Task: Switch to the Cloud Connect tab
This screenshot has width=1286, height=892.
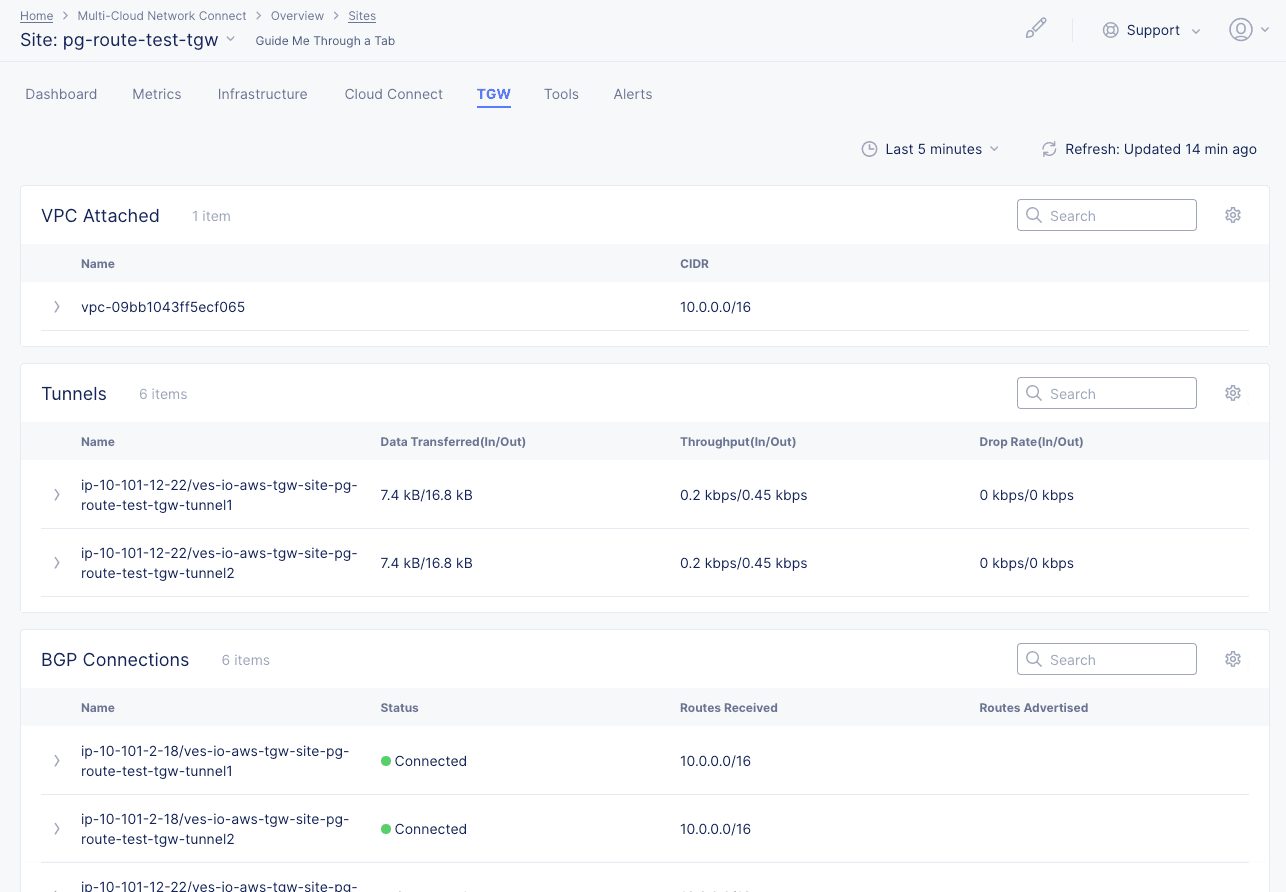Action: pyautogui.click(x=394, y=94)
